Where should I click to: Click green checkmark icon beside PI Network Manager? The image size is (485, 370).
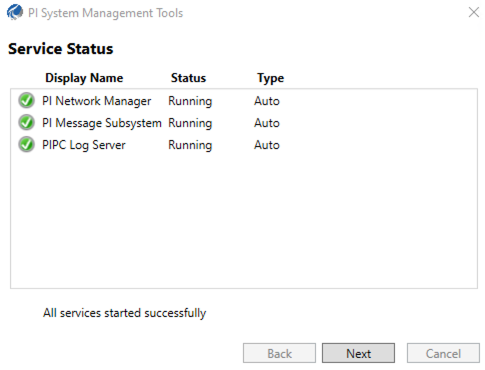click(x=26, y=101)
